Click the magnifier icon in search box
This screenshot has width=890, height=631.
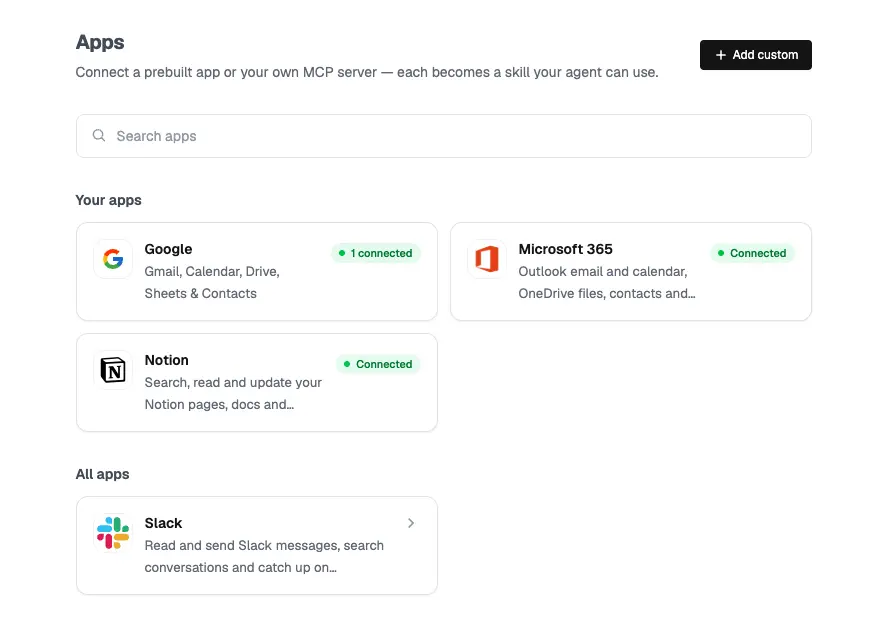(x=99, y=136)
